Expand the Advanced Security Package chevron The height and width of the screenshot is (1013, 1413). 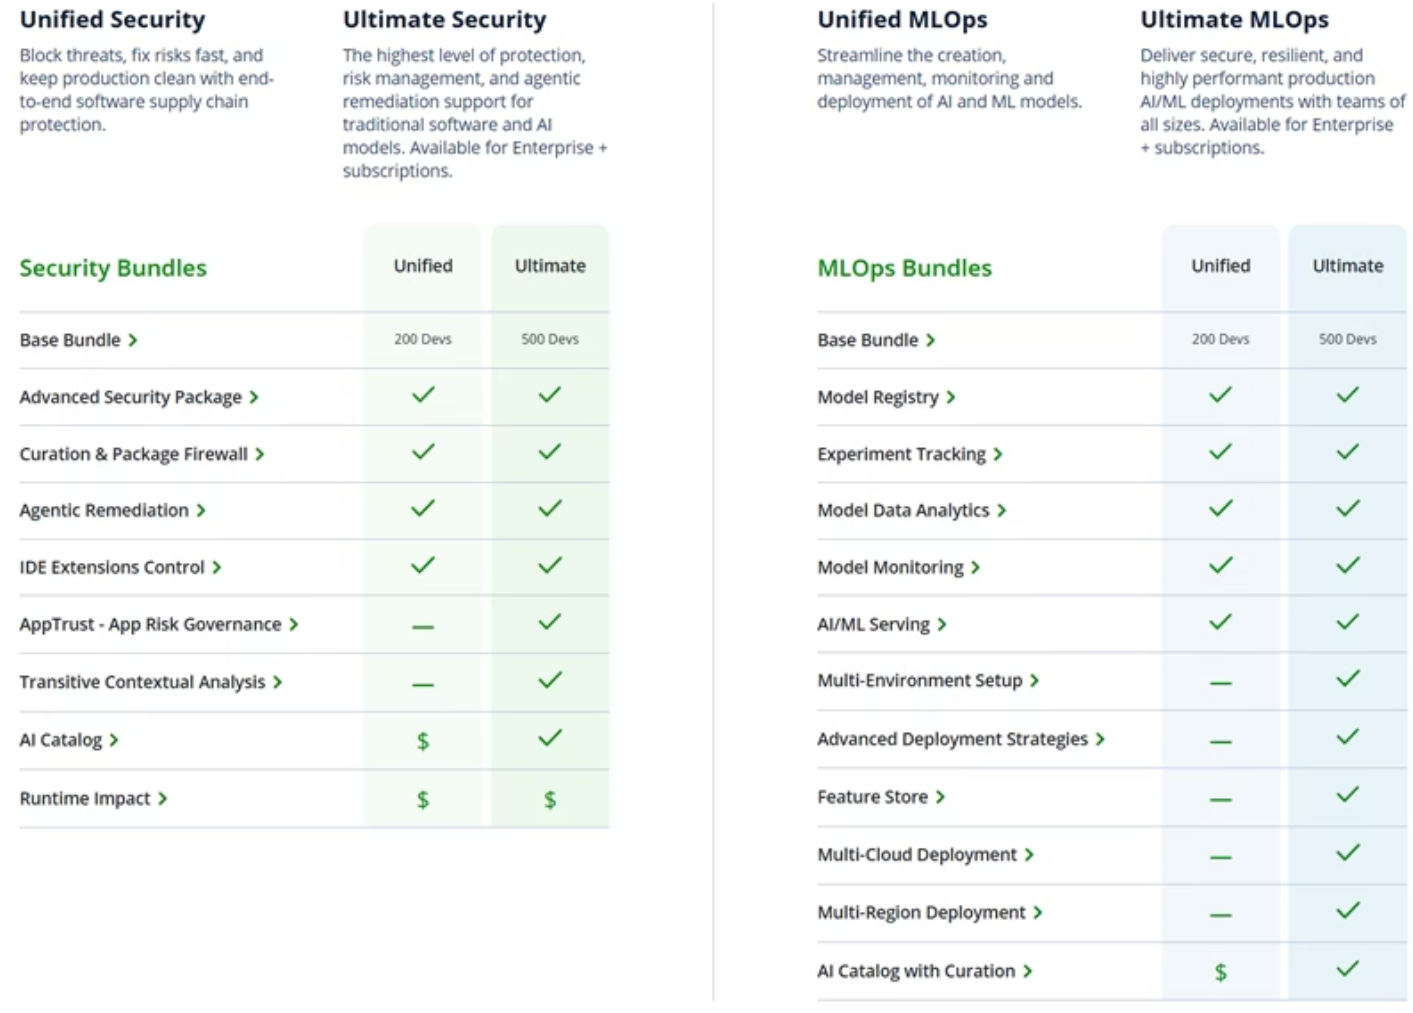pos(254,398)
